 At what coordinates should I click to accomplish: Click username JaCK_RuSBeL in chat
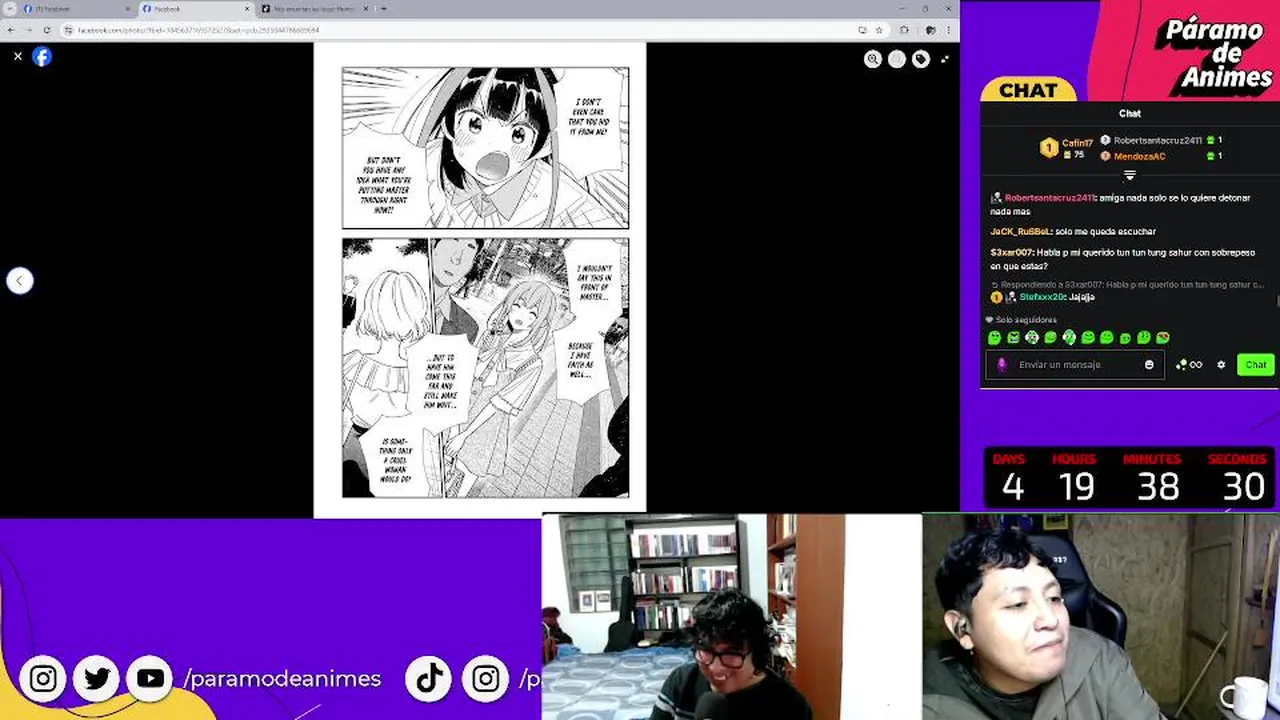point(1019,232)
